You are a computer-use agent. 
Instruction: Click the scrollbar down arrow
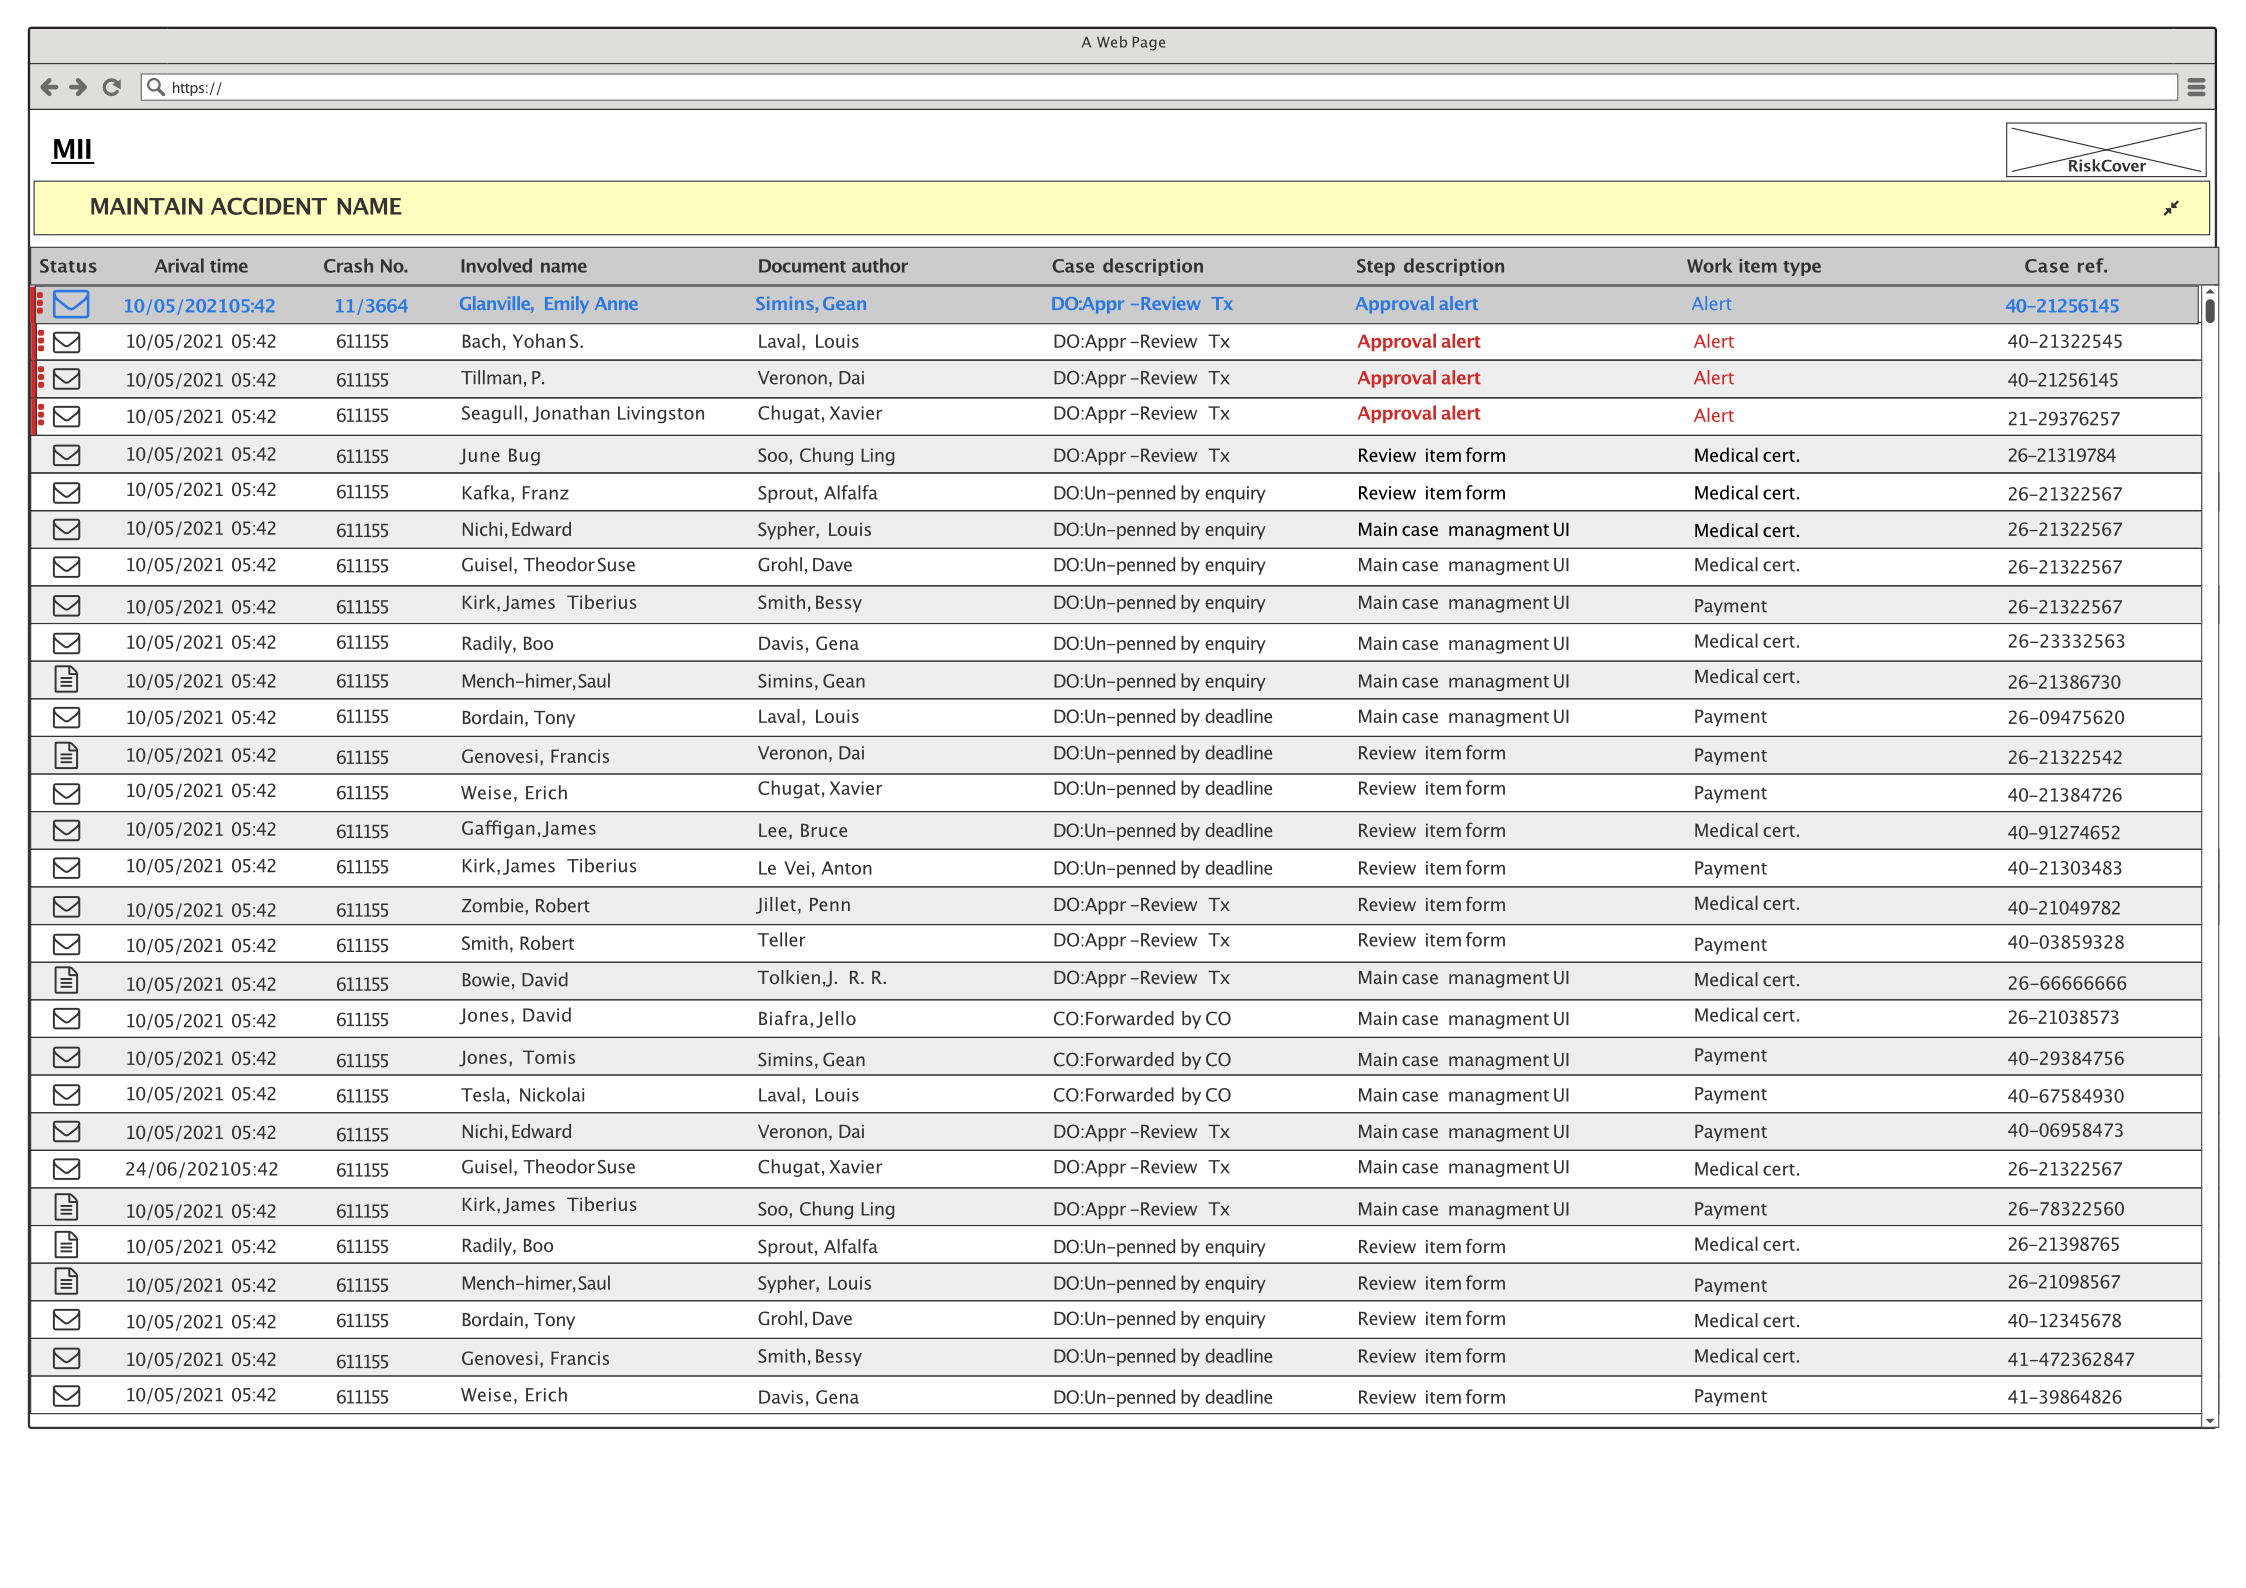click(2209, 1420)
